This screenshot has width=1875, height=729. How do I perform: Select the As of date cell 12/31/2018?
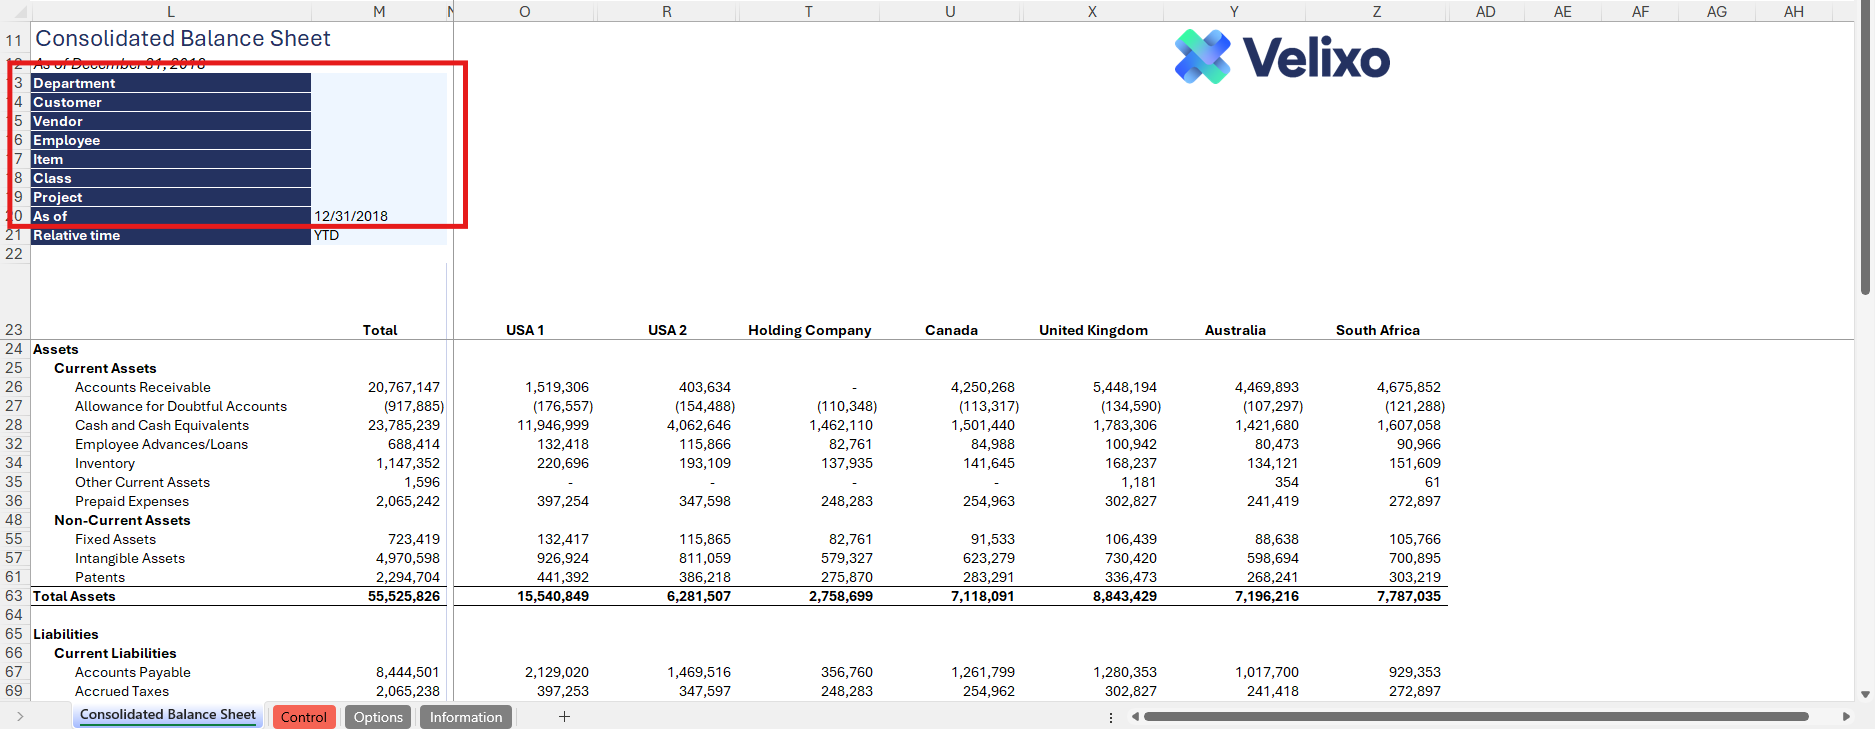(379, 216)
